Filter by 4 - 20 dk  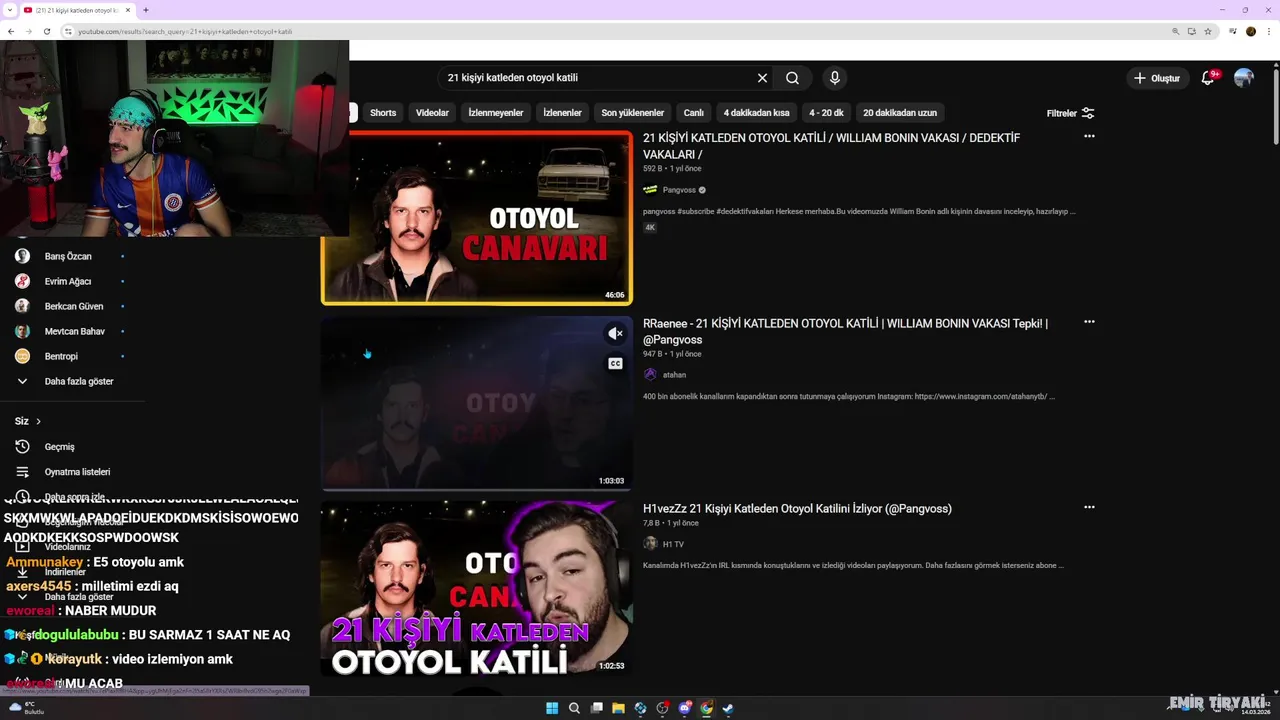[826, 113]
